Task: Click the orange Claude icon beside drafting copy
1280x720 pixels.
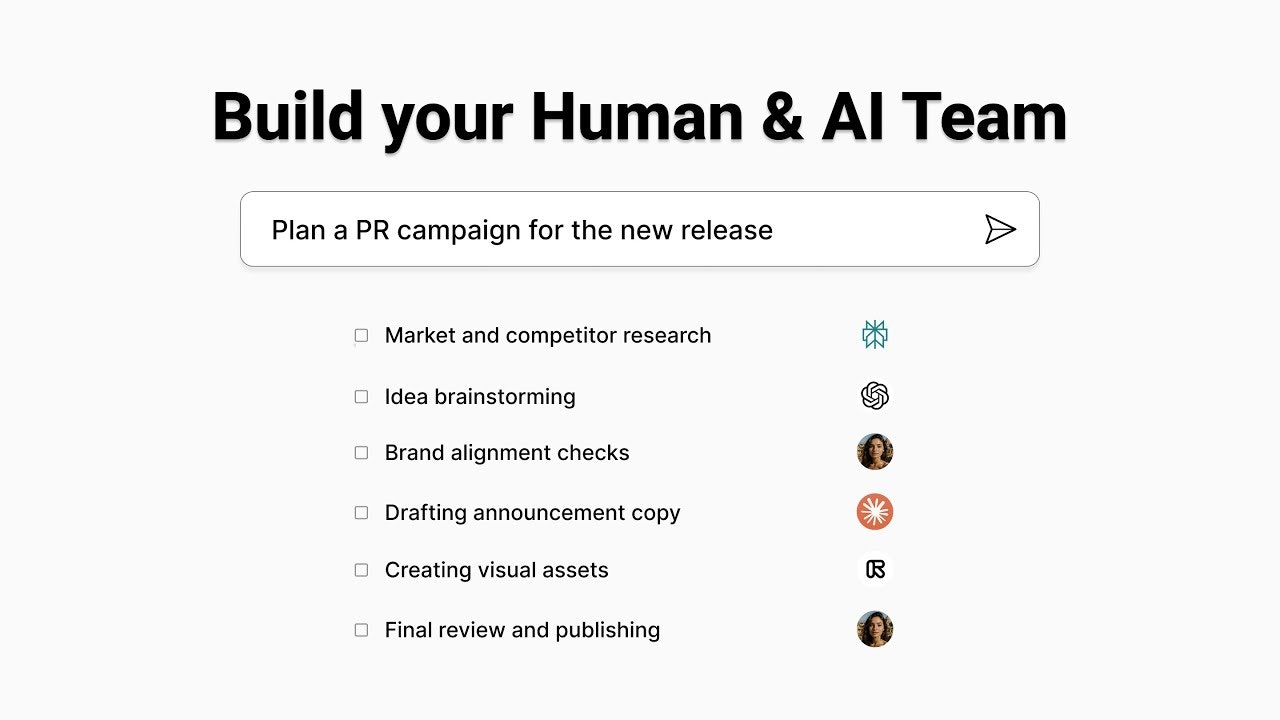Action: point(875,512)
